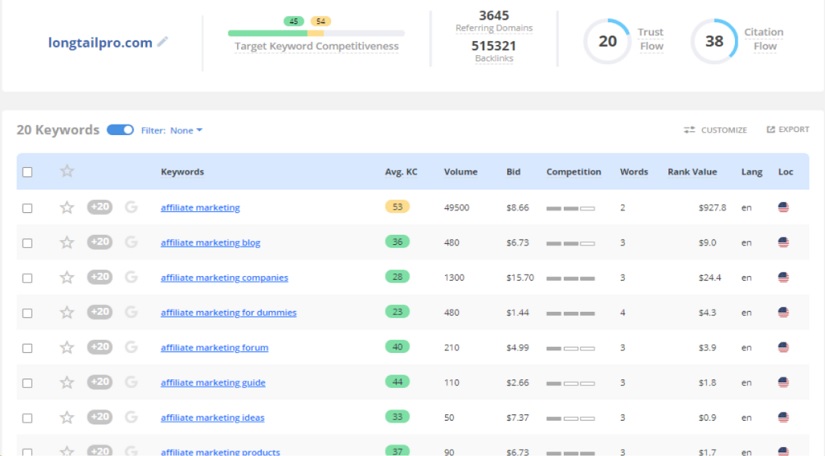Click the Trust Flow circular gauge
Screen dimensions: 825x456
point(607,41)
